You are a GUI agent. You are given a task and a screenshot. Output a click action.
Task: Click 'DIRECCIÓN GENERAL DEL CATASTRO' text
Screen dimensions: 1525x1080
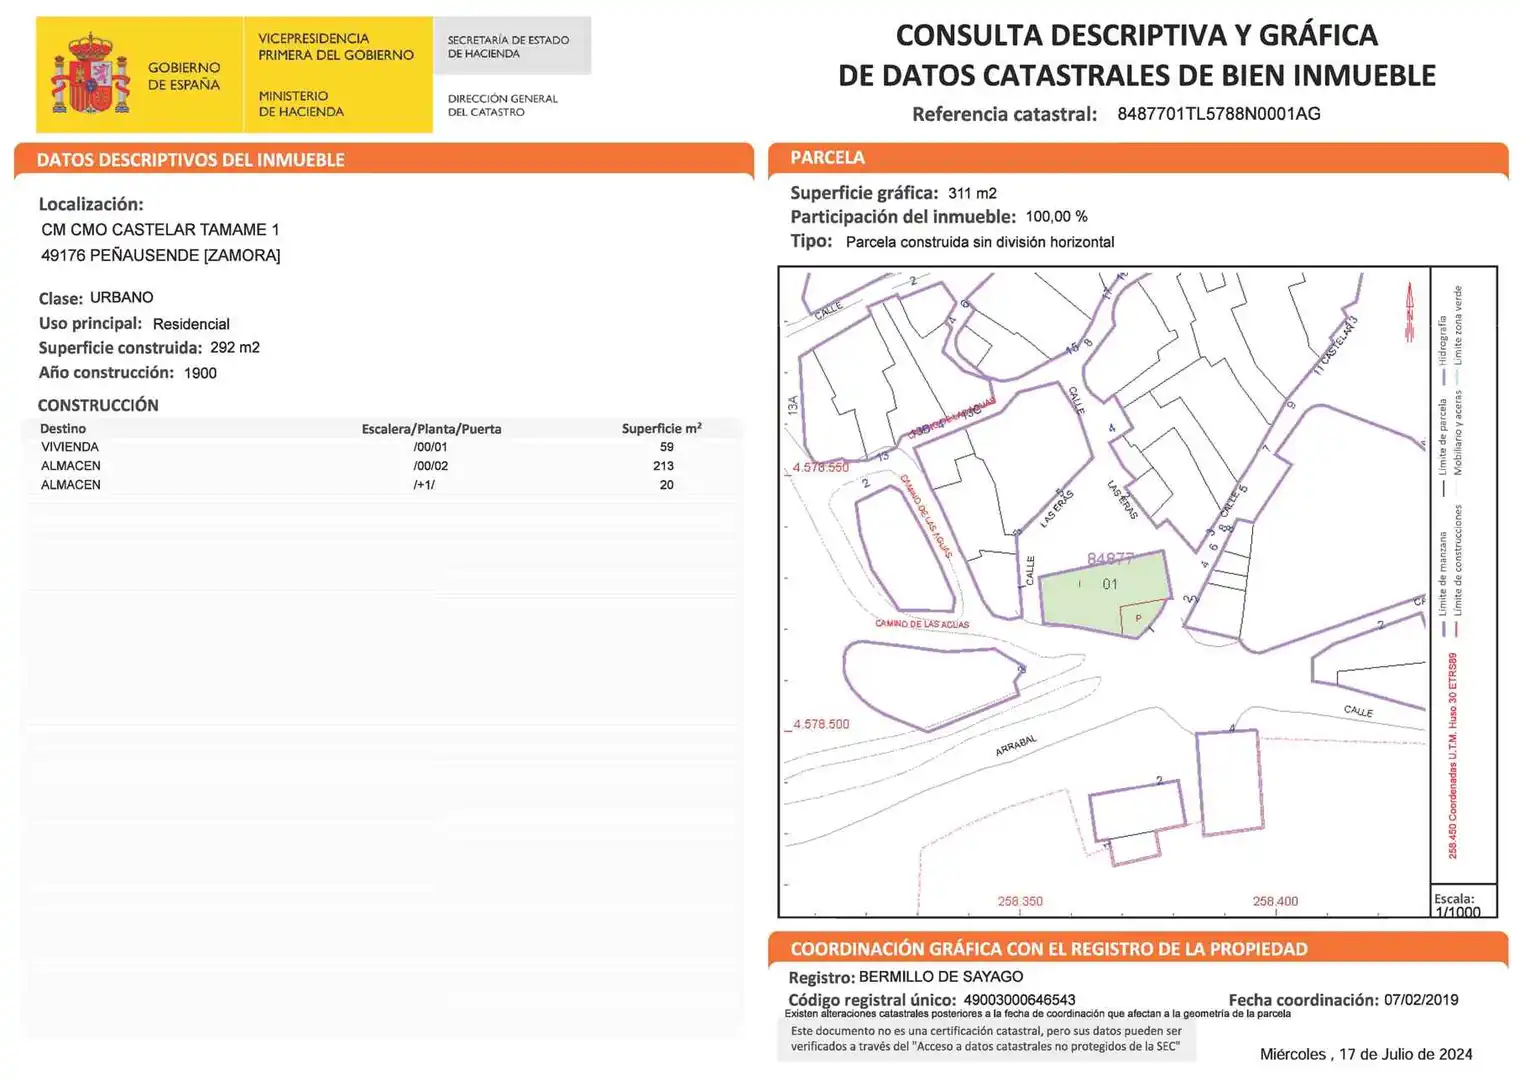[x=502, y=105]
